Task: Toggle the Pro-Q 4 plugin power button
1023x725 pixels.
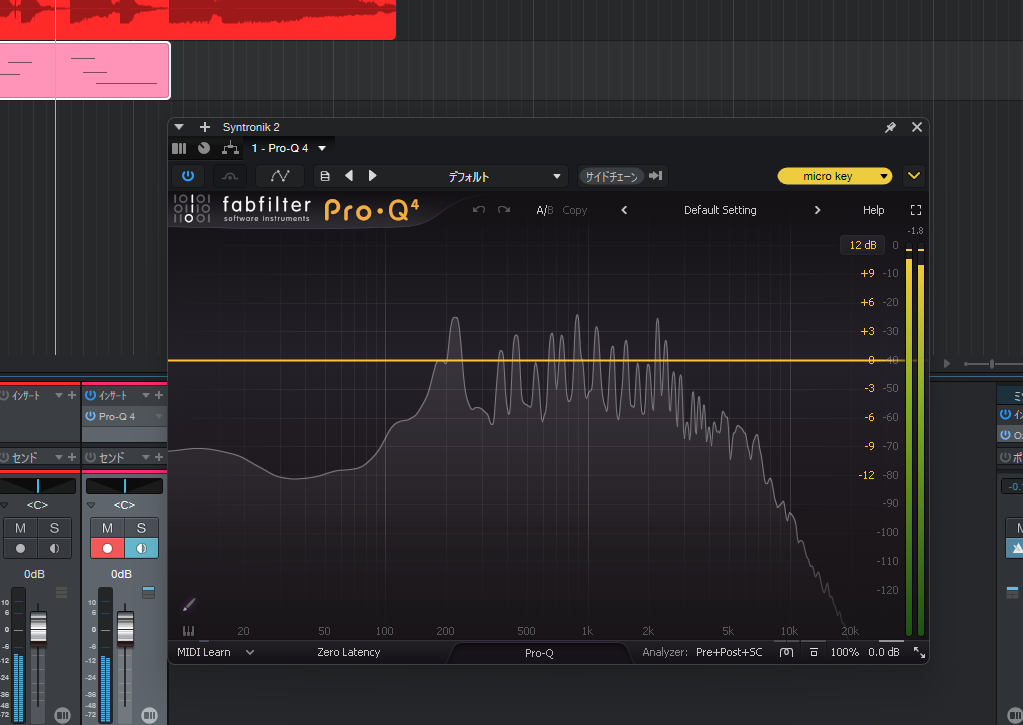Action: pyautogui.click(x=188, y=176)
